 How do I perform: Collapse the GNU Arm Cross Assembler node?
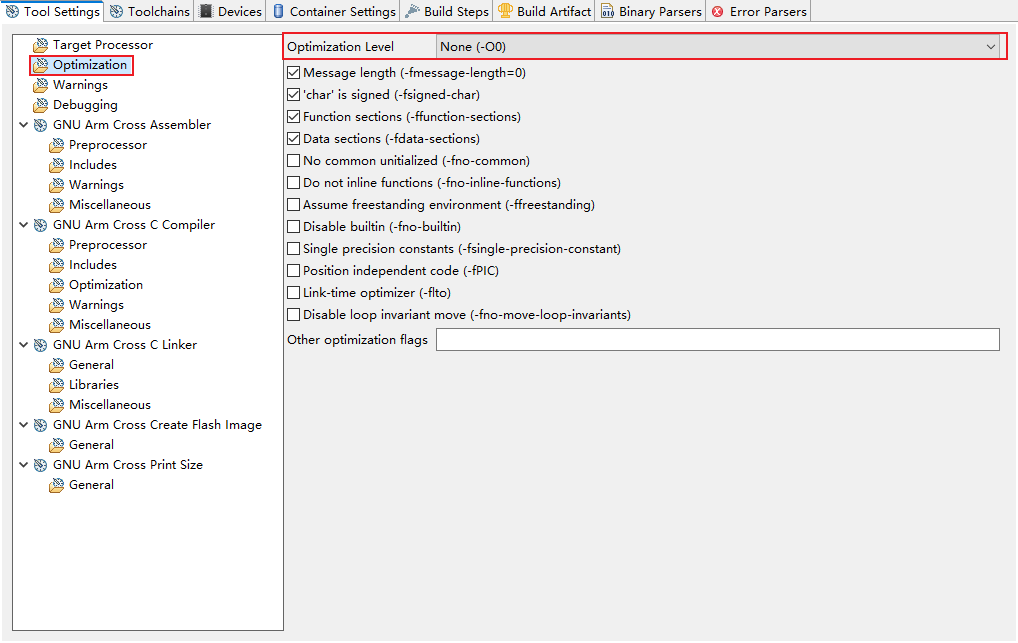coord(23,125)
